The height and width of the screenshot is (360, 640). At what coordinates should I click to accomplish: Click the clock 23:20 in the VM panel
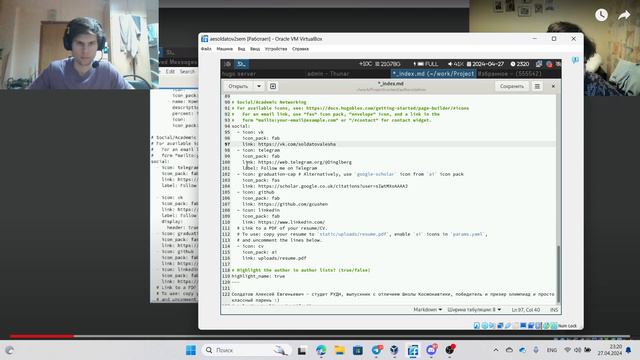click(x=520, y=64)
